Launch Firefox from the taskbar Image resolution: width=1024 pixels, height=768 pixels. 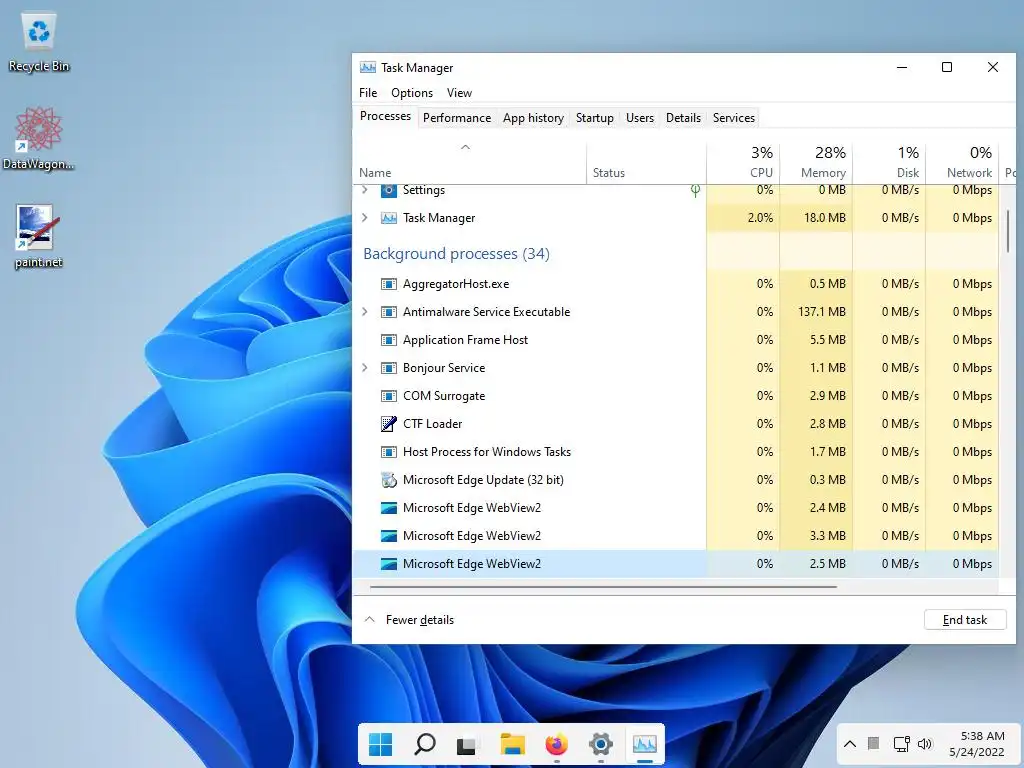point(556,744)
